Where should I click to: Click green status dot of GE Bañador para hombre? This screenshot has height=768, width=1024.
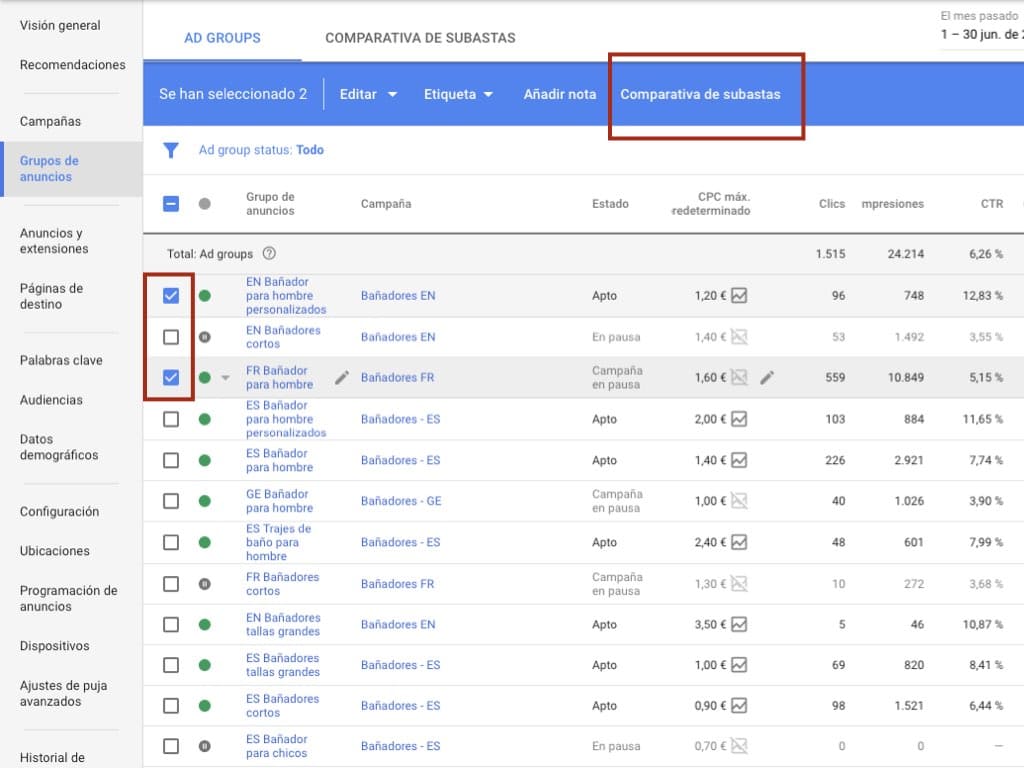point(205,501)
